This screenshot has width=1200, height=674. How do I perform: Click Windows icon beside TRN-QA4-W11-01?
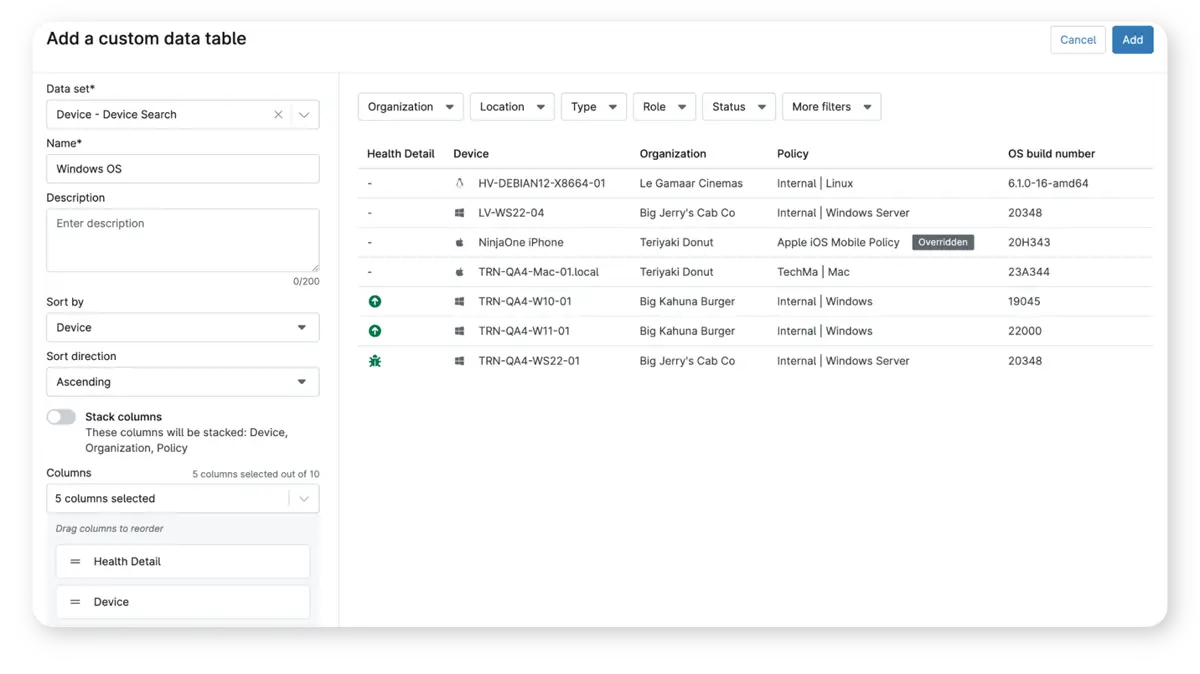coord(460,331)
